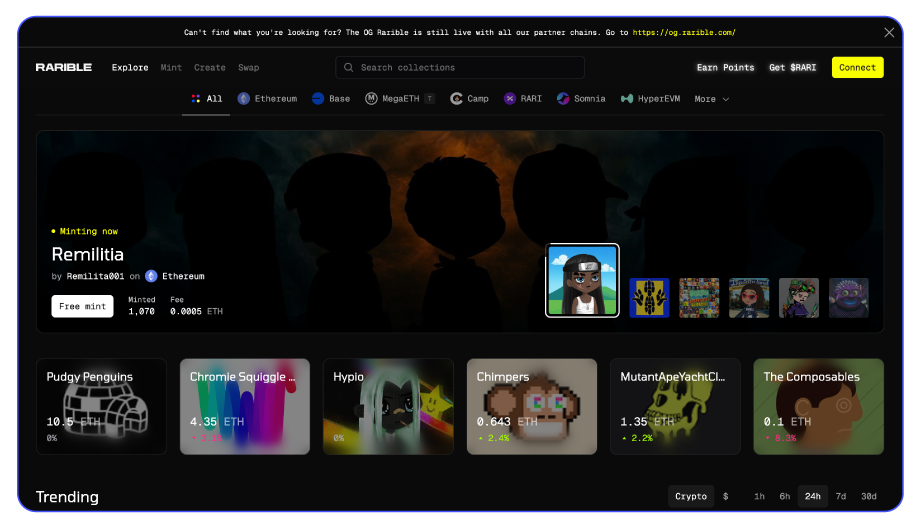Open the Mint tab

[x=171, y=68]
